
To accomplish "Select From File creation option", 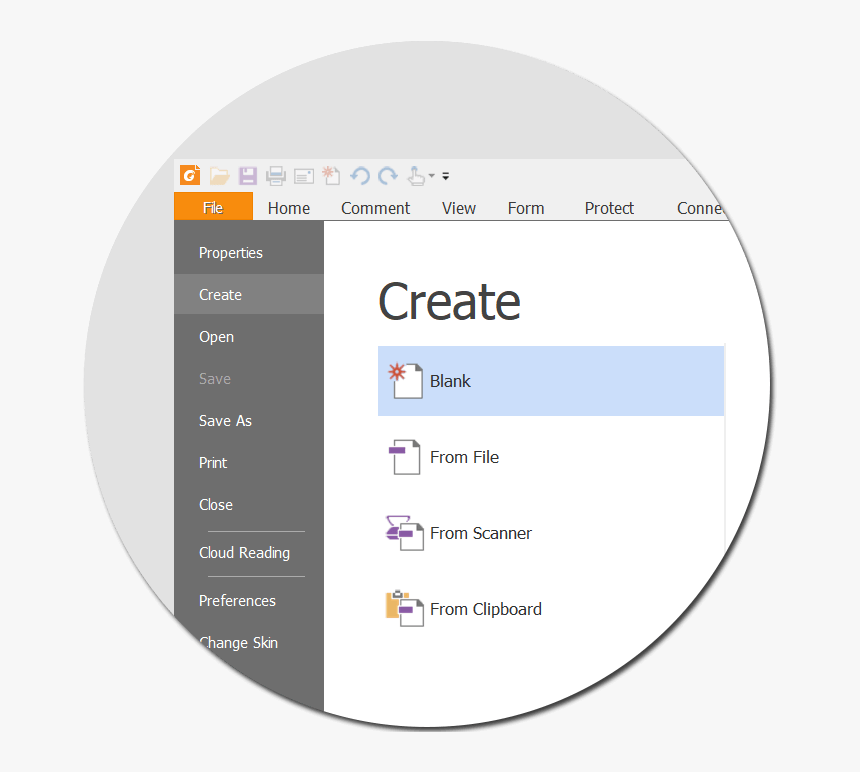I will (x=464, y=457).
